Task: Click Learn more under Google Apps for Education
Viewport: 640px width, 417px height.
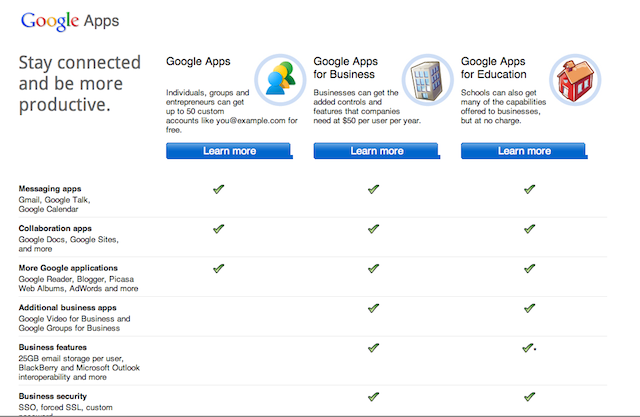Action: point(524,151)
